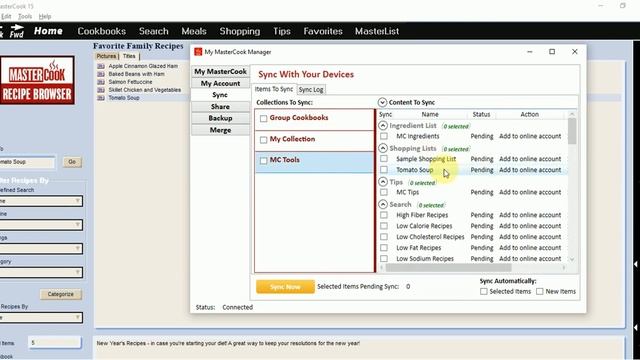
Task: Tick the Low Calorie Recipes checkbox
Action: 384,226
